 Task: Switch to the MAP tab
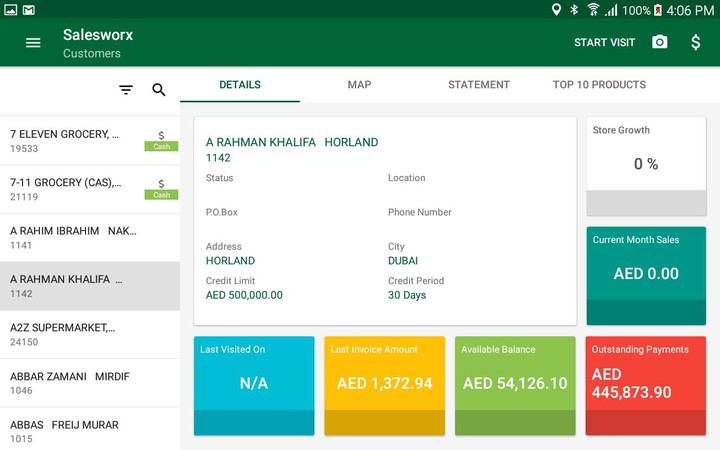tap(359, 85)
